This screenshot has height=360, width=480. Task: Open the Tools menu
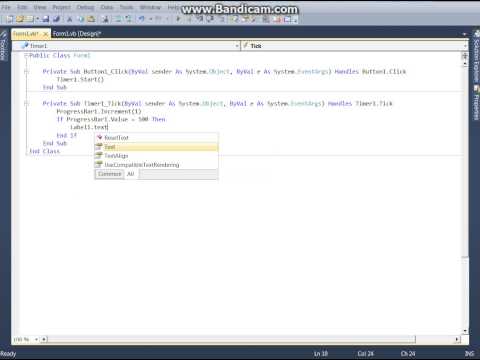(x=126, y=7)
